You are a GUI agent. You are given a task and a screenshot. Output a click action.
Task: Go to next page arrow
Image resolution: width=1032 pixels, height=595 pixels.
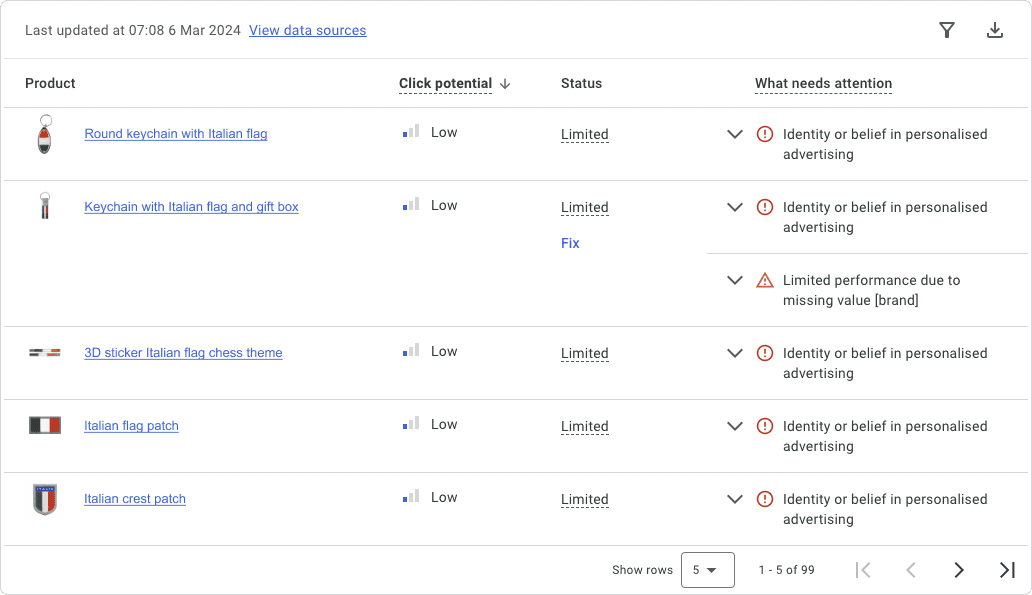pyautogui.click(x=959, y=570)
